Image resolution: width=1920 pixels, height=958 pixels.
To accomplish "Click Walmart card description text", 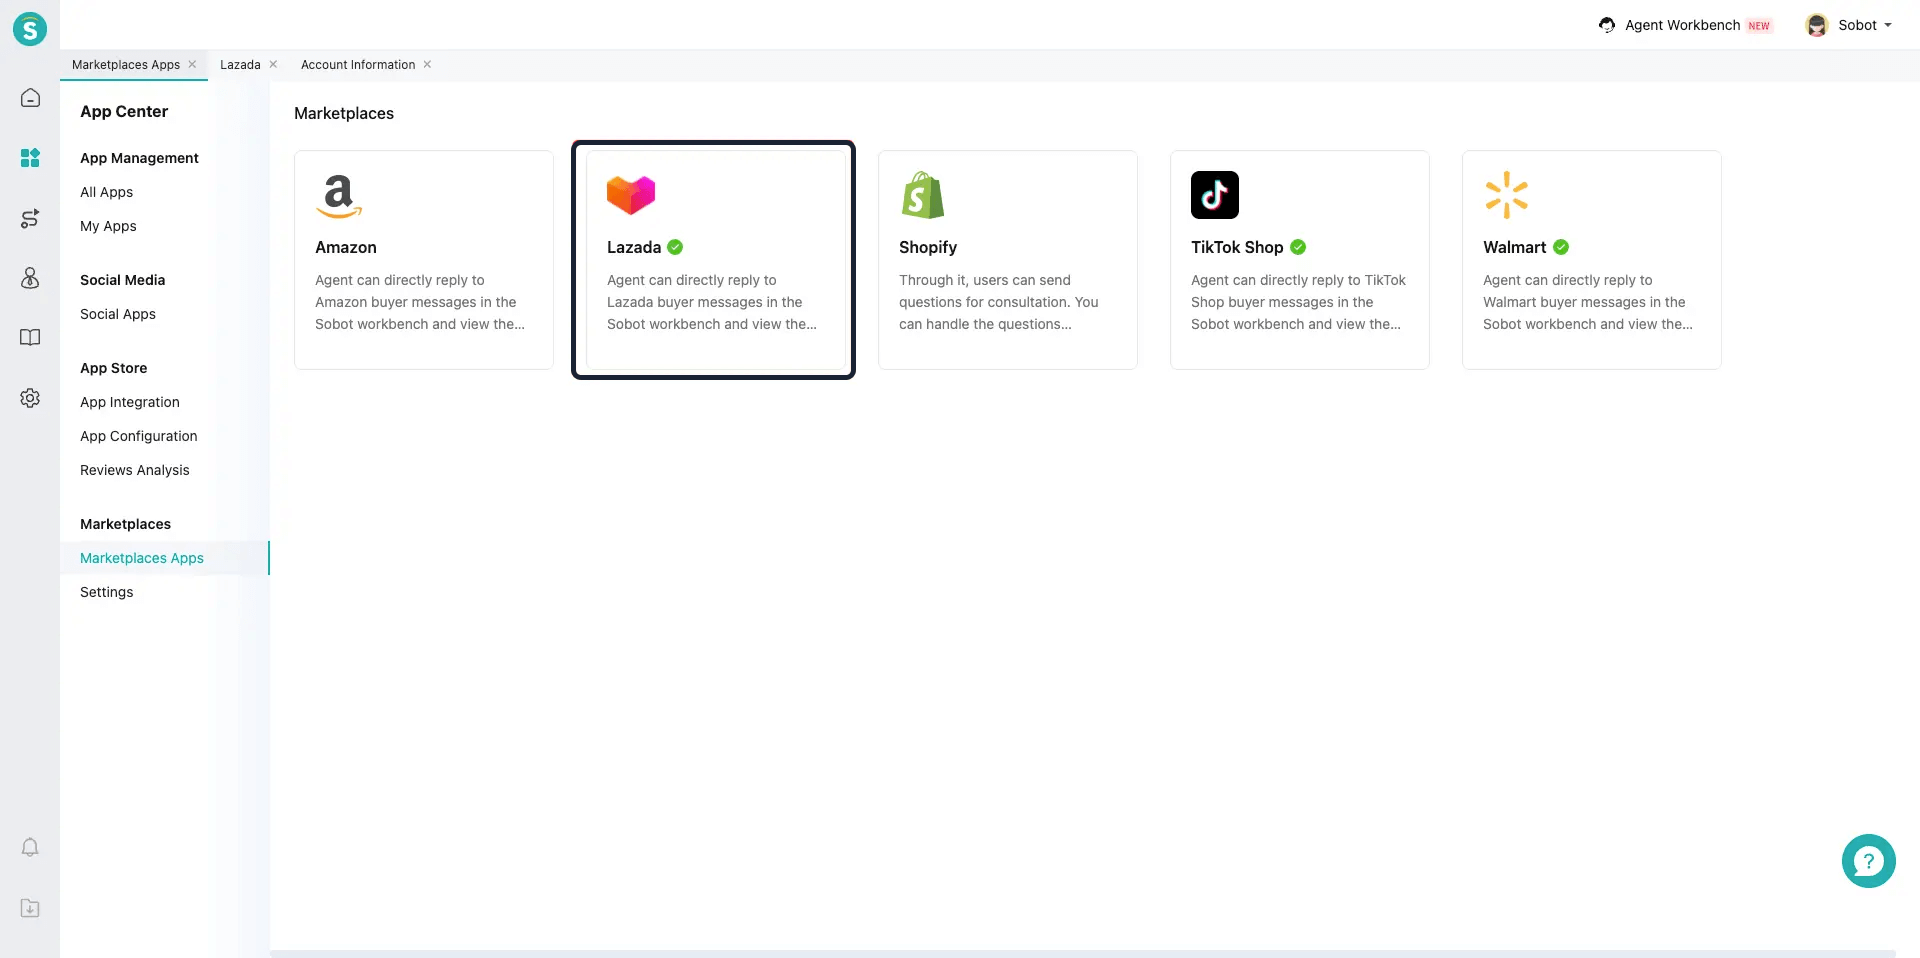I will pos(1588,302).
